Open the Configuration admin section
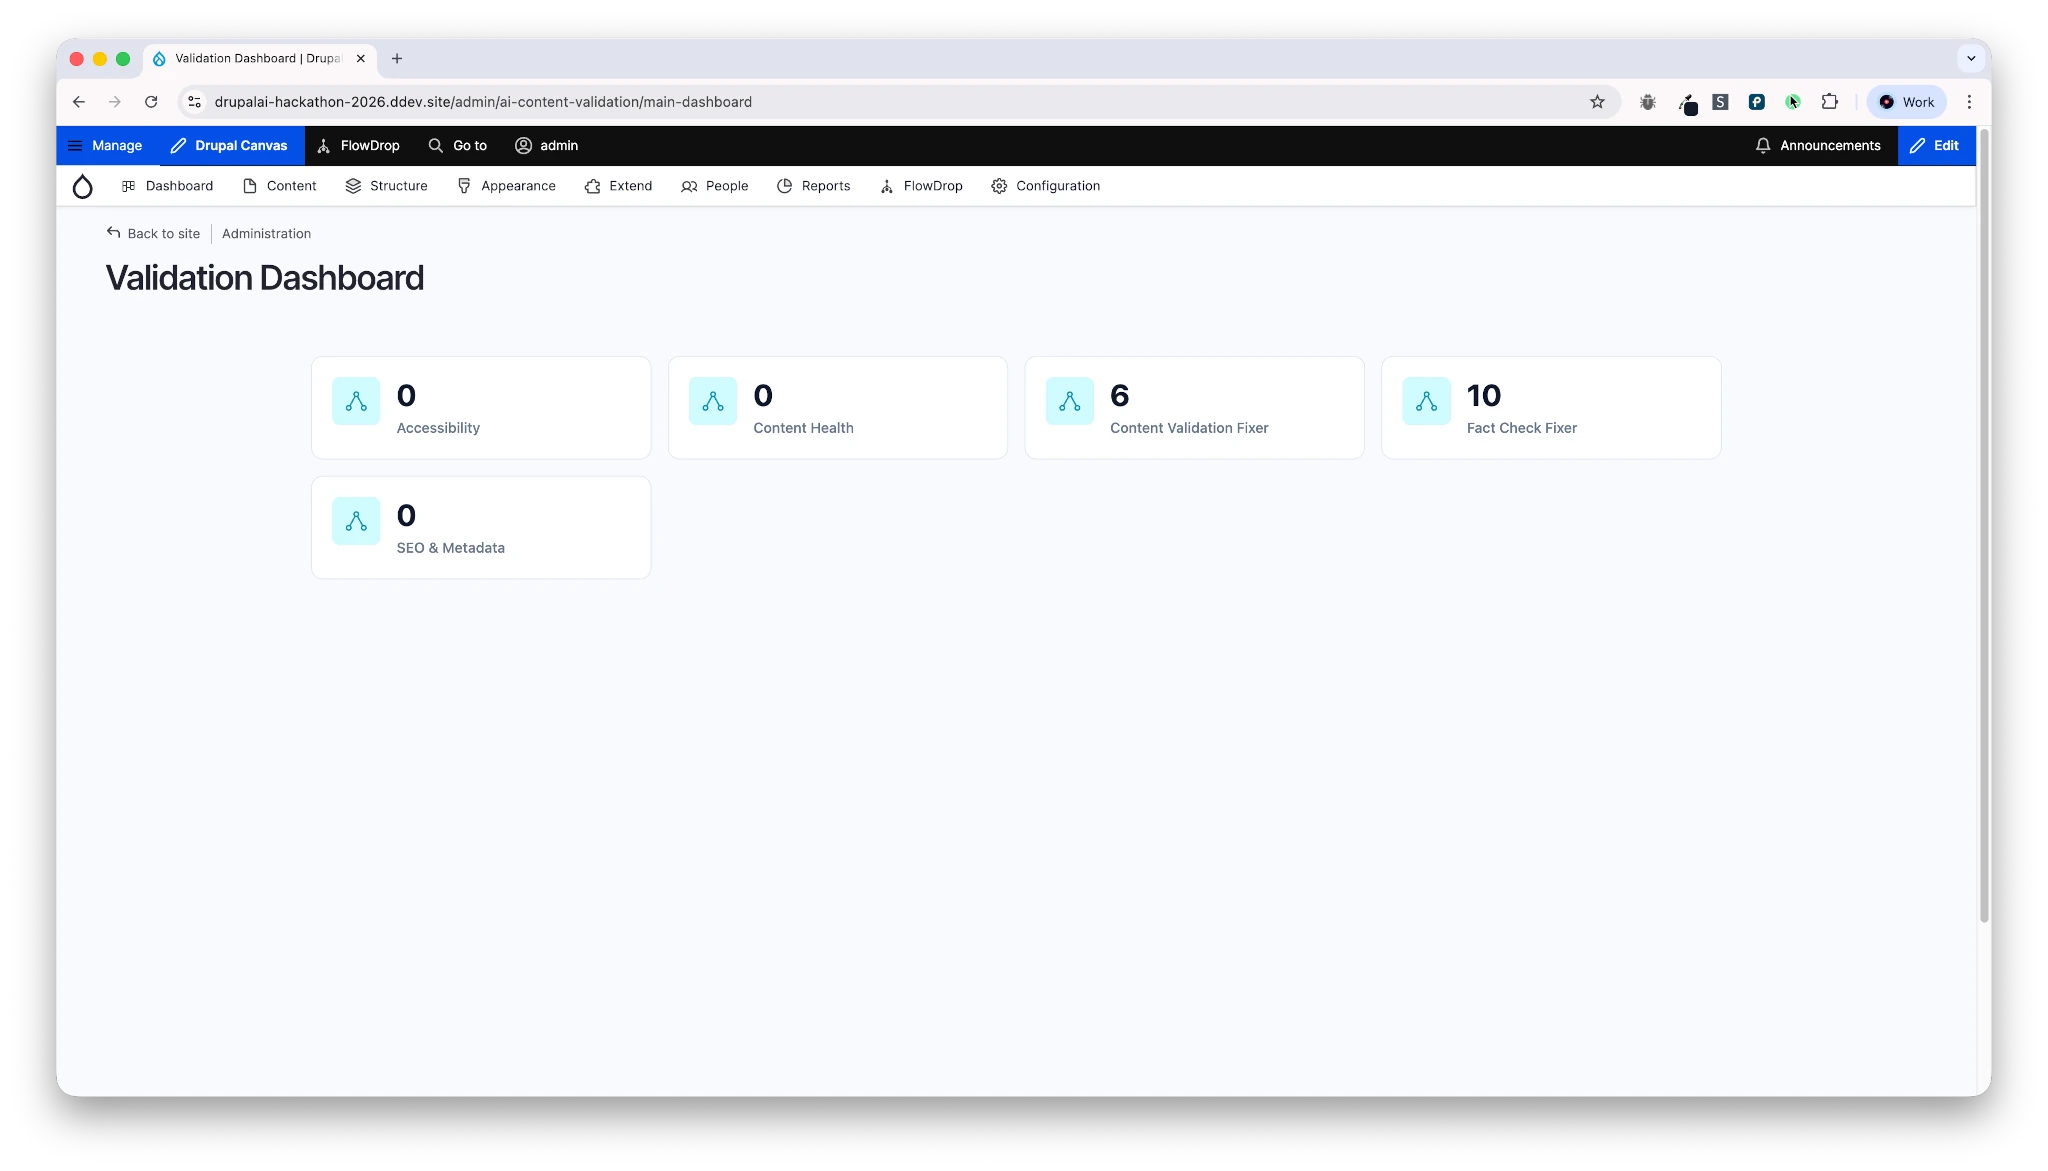2048x1171 pixels. point(1045,186)
